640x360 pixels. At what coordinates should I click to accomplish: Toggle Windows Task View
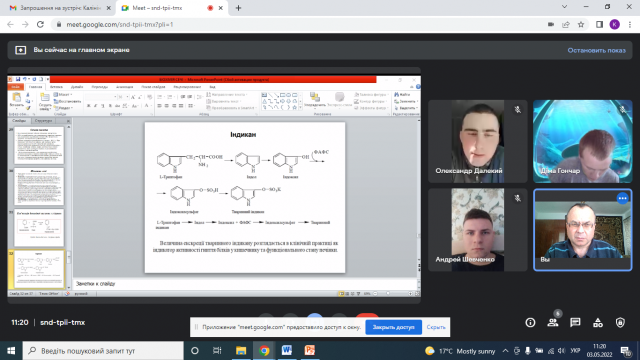point(217,351)
